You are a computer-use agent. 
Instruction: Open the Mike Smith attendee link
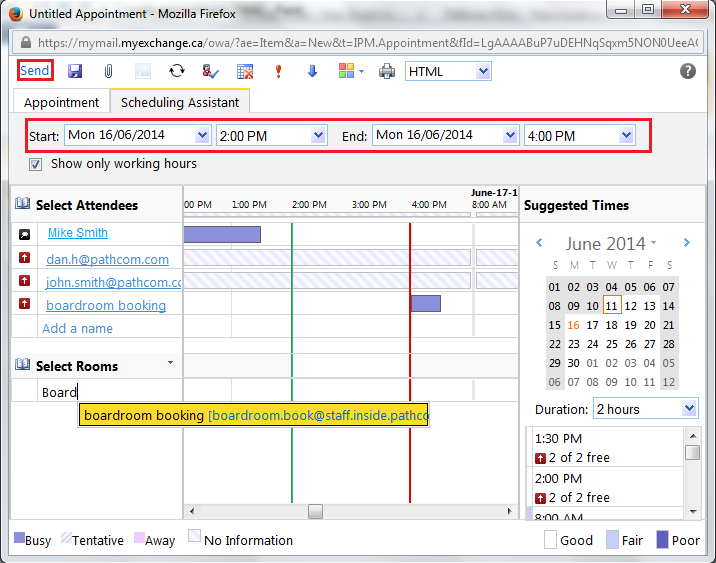pyautogui.click(x=78, y=232)
